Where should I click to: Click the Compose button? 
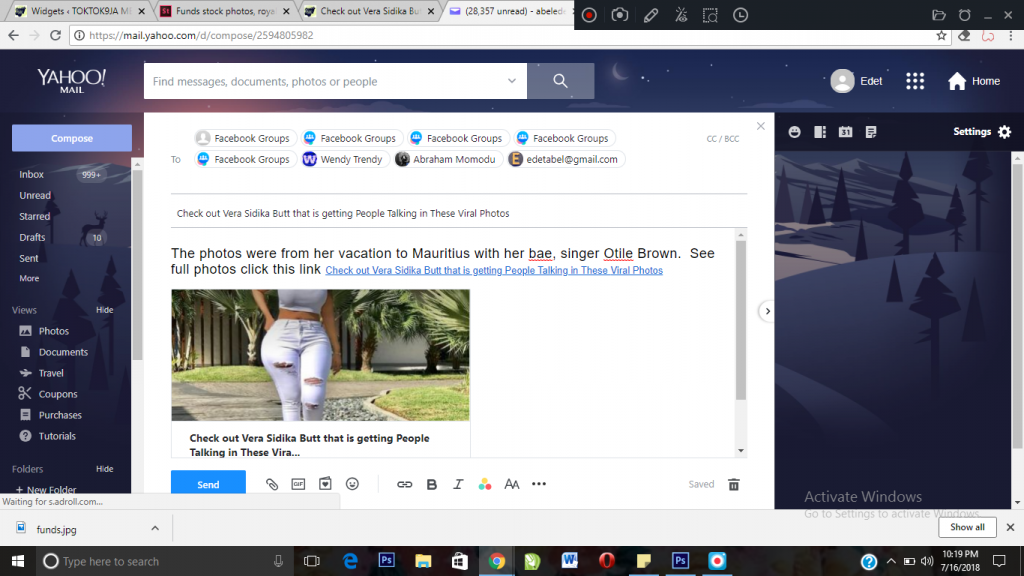(x=72, y=138)
